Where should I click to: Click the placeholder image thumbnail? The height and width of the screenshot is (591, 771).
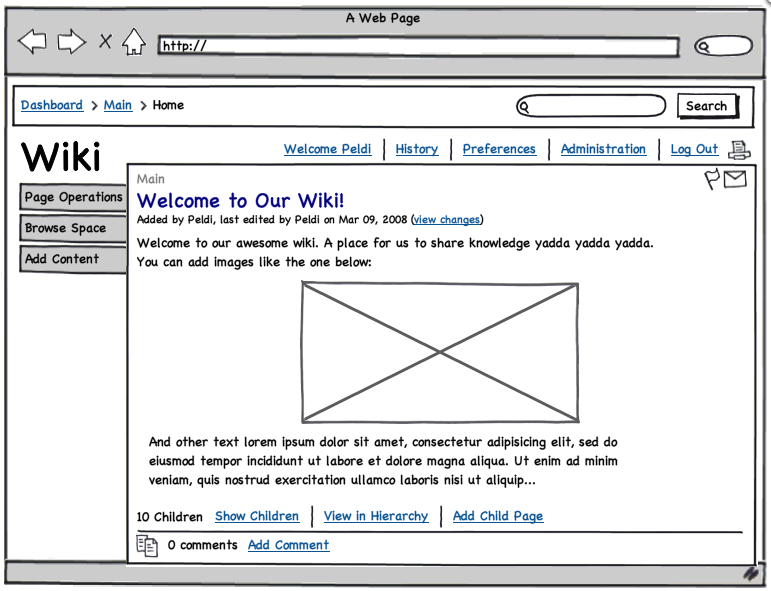coord(440,352)
